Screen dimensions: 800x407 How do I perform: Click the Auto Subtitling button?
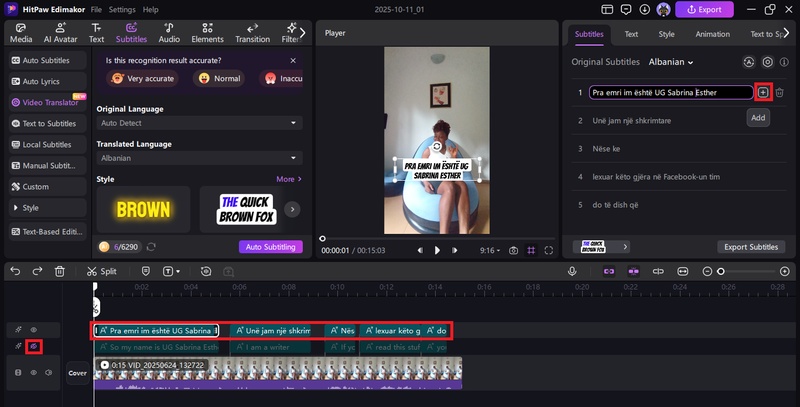[270, 247]
